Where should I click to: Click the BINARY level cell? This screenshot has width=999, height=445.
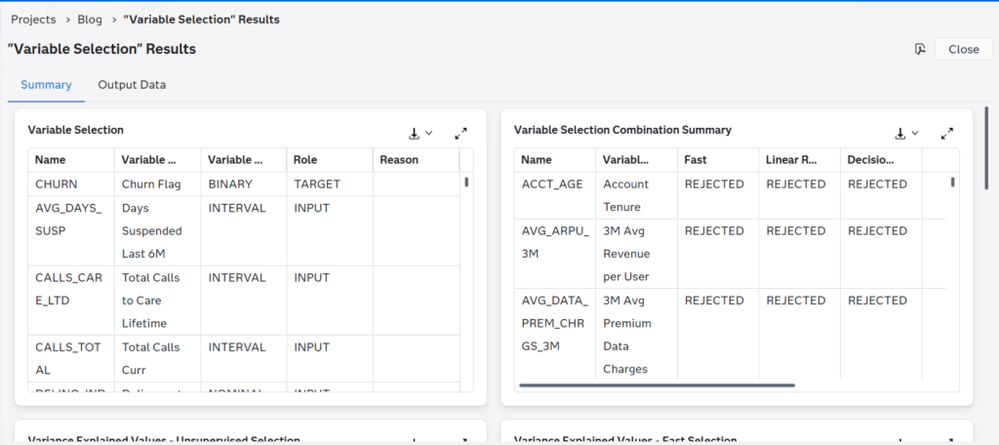tap(243, 184)
